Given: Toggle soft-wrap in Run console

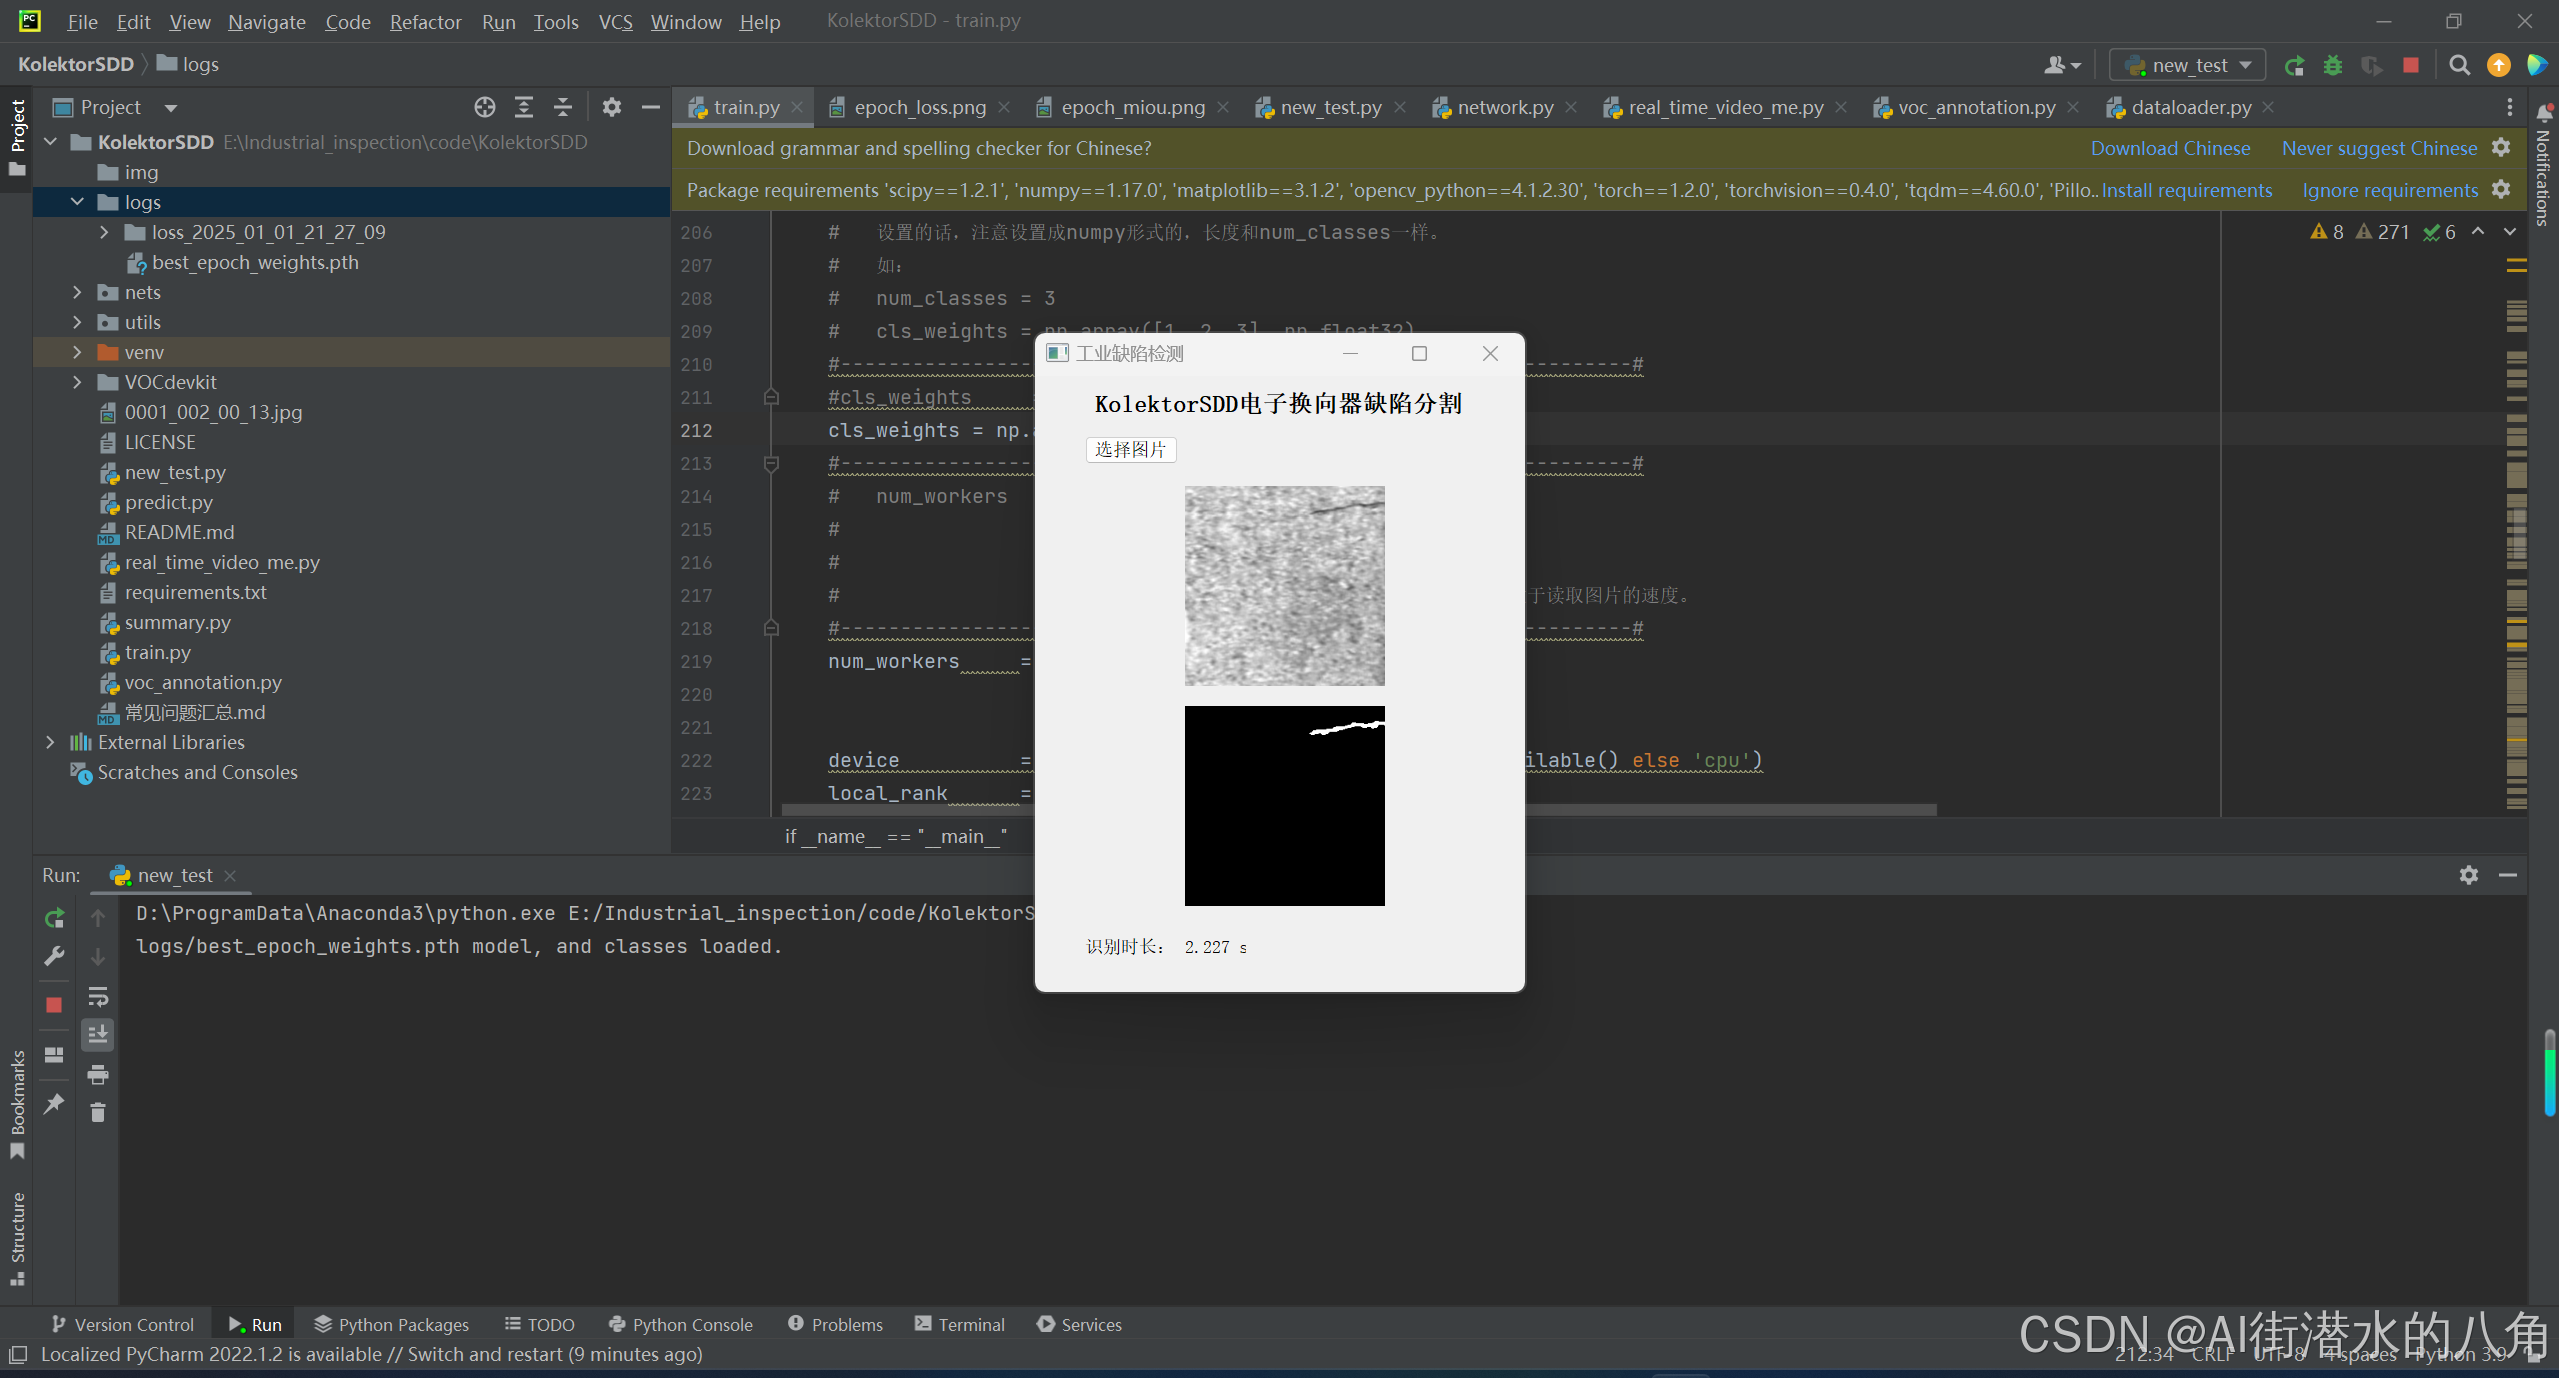Looking at the screenshot, I should [98, 996].
